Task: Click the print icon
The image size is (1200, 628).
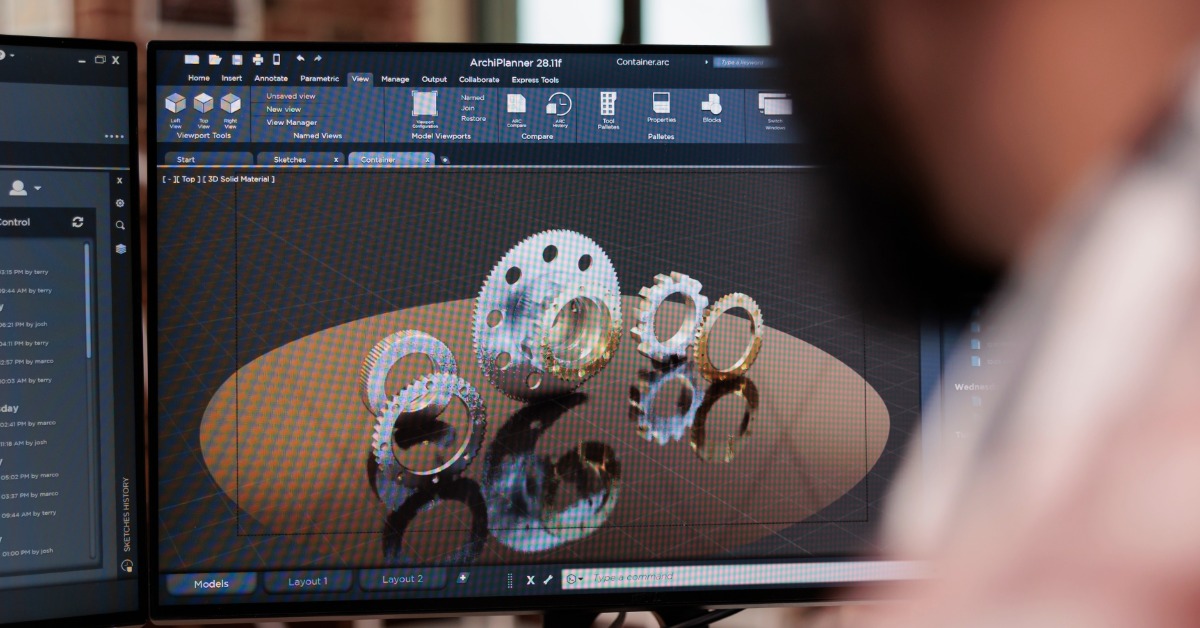Action: click(x=258, y=60)
